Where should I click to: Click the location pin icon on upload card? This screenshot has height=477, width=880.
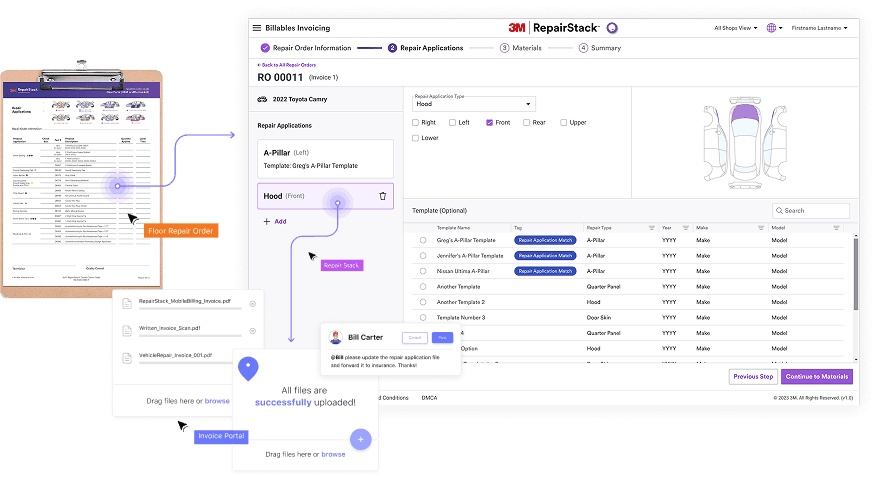tap(248, 369)
